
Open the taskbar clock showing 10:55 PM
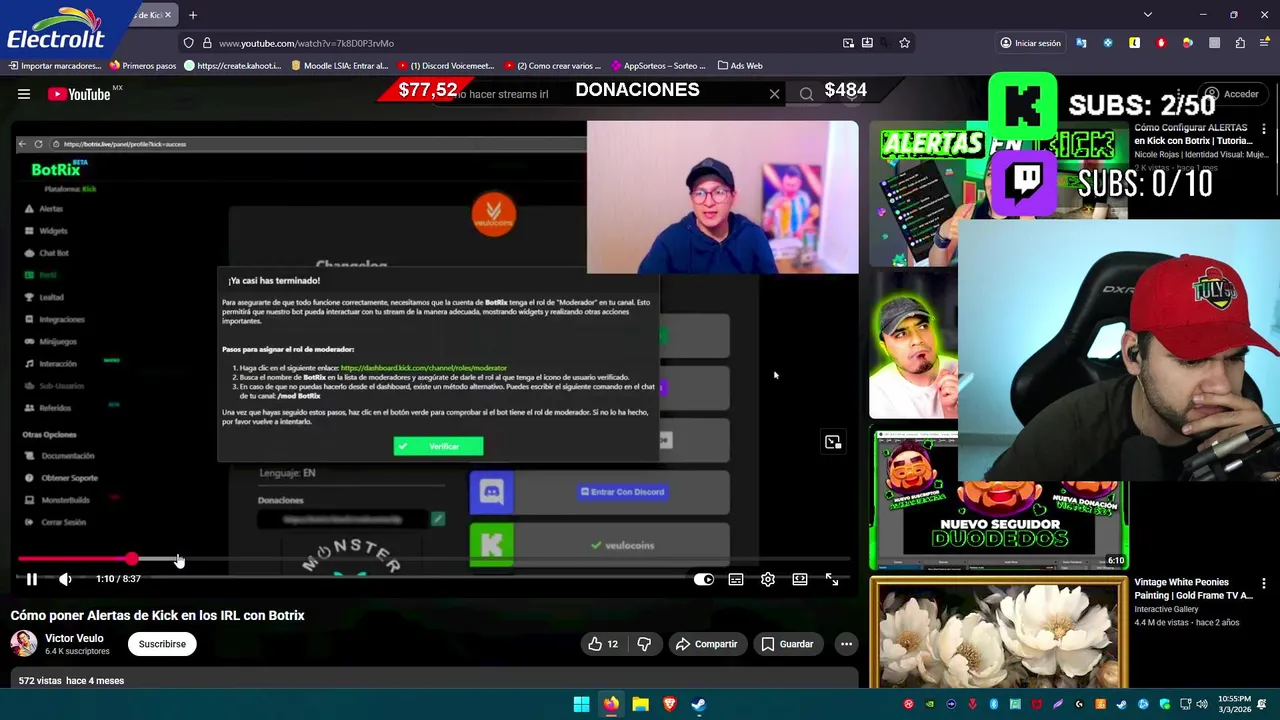click(1234, 704)
